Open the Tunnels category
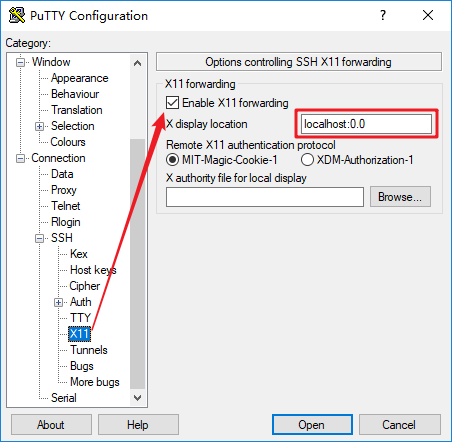The height and width of the screenshot is (442, 452). pyautogui.click(x=89, y=350)
